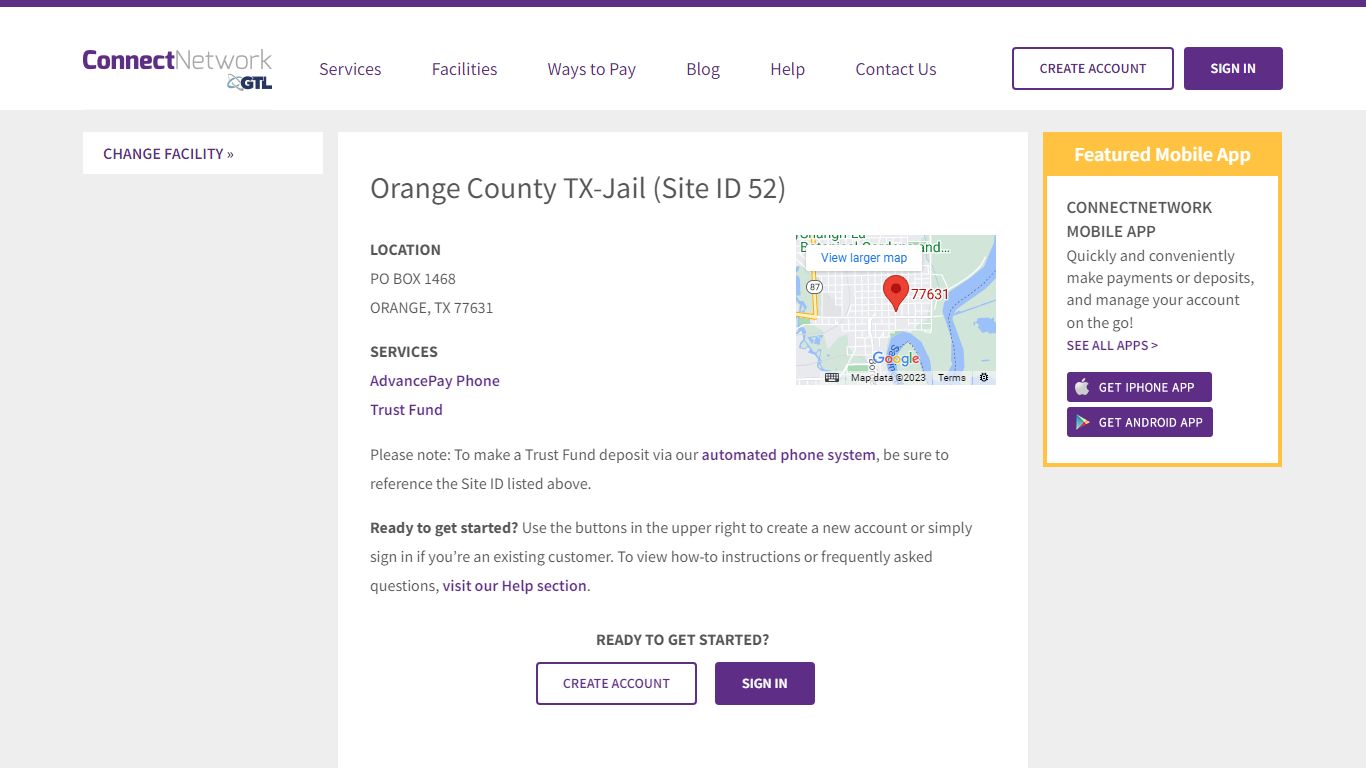Screen dimensions: 1366x768
Task: Click the Ready To Get Started heading
Action: pyautogui.click(x=683, y=639)
